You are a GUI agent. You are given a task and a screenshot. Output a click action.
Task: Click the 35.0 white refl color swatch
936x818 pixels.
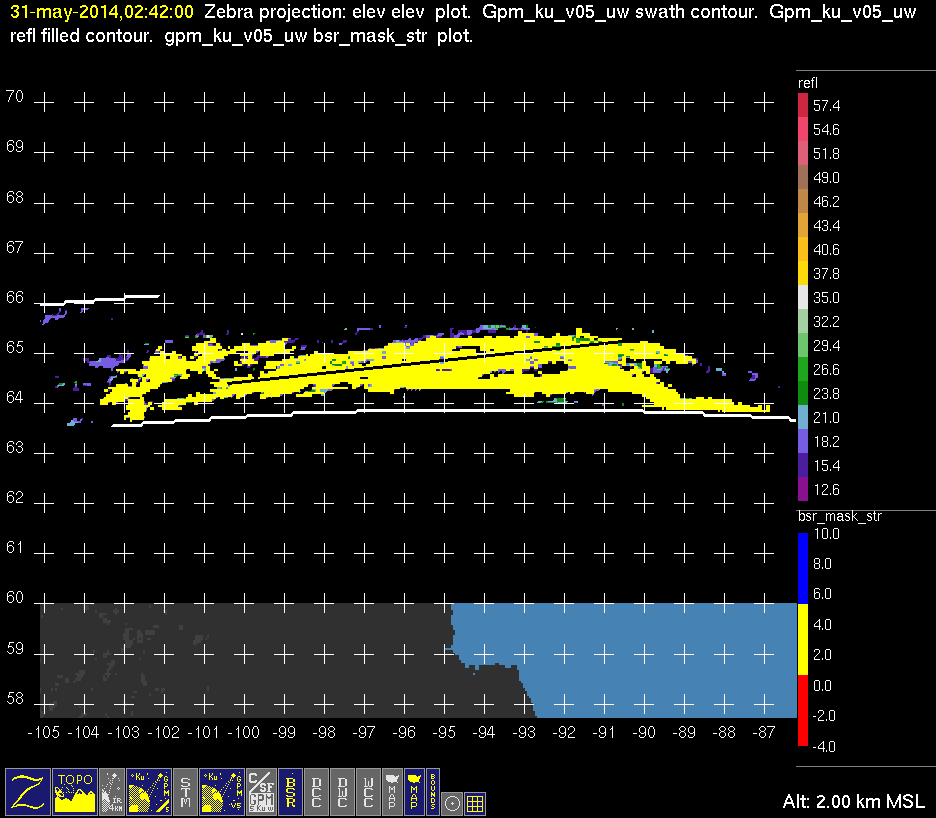tap(803, 298)
